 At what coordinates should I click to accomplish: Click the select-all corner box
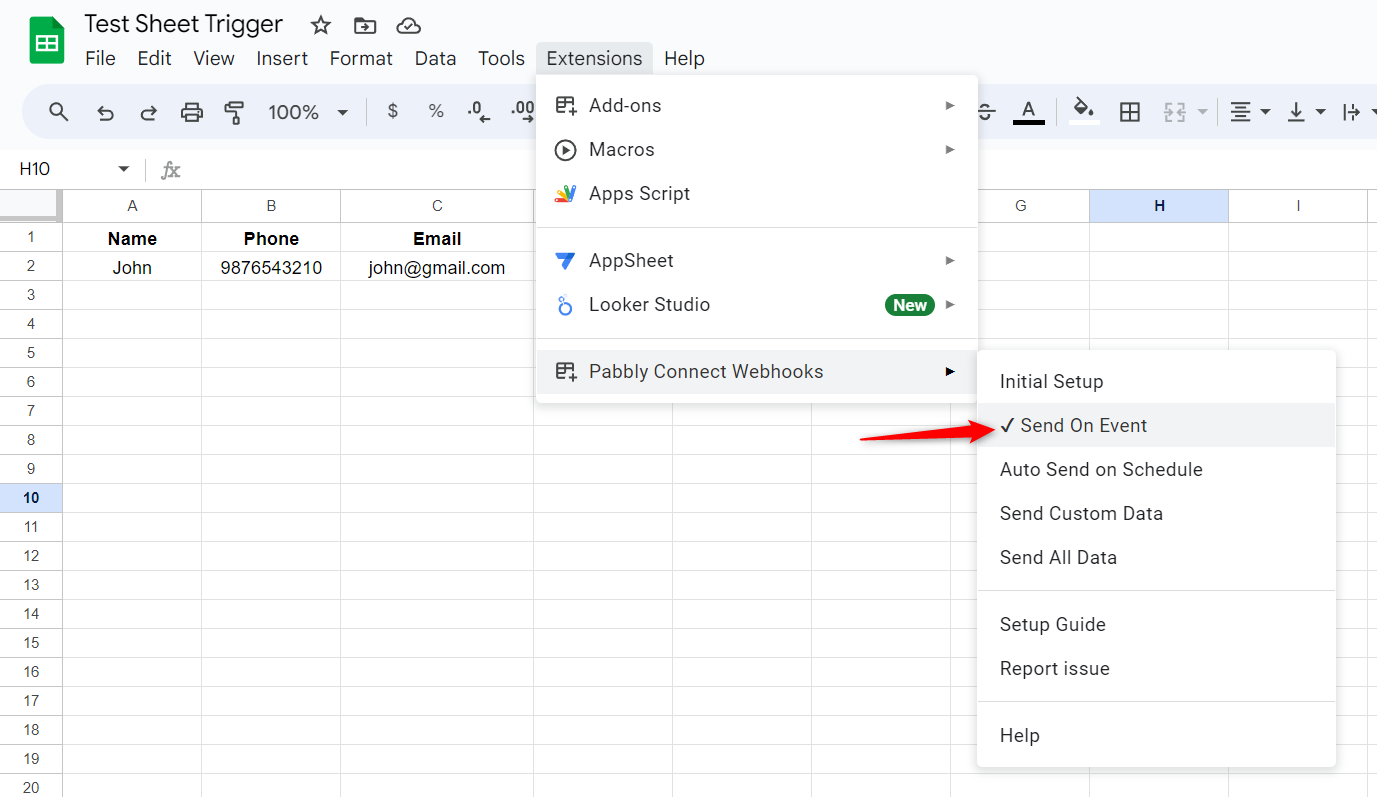(x=31, y=206)
